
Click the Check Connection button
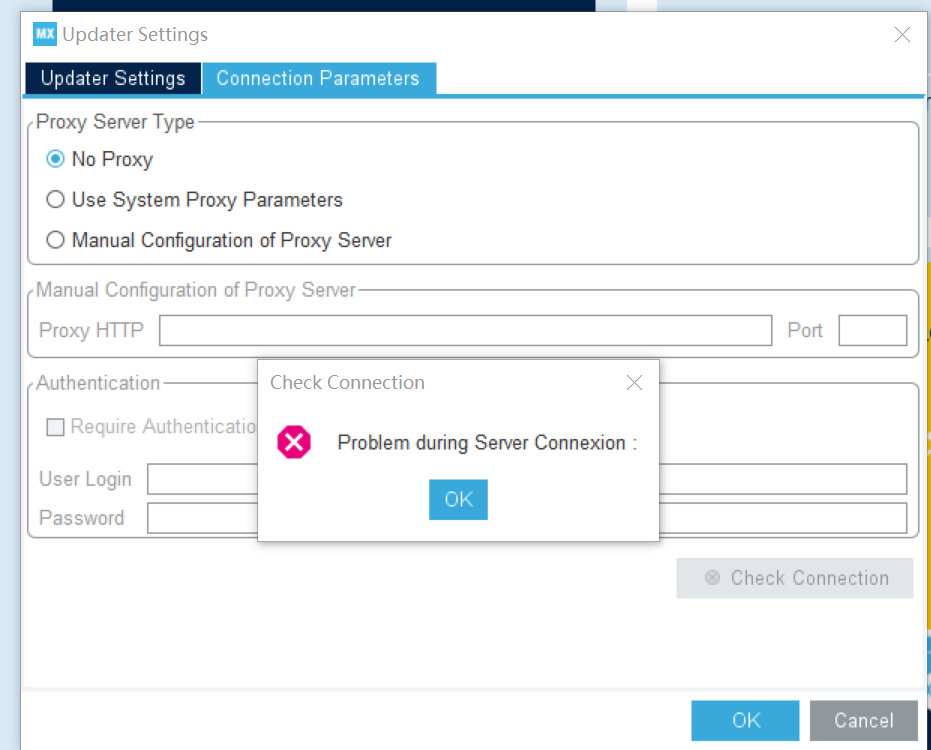tap(794, 578)
